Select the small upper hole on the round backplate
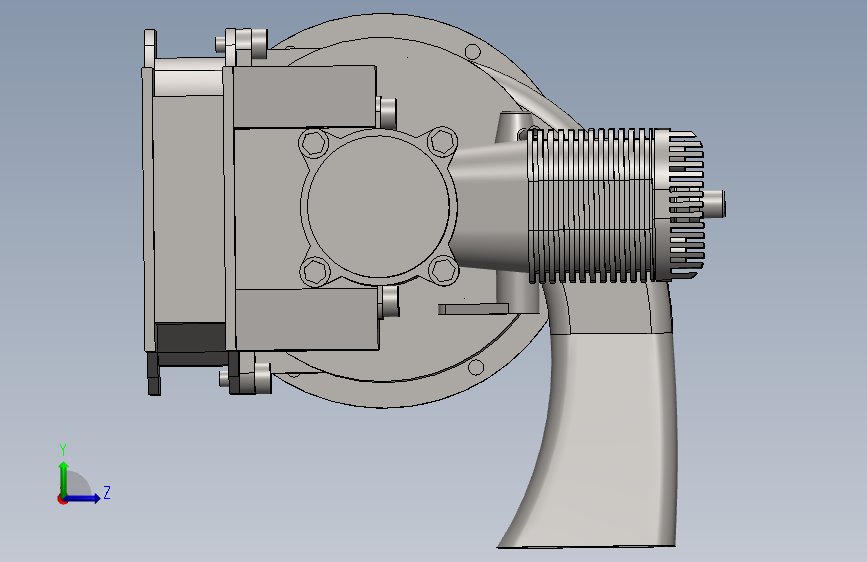Image resolution: width=867 pixels, height=562 pixels. (x=473, y=52)
